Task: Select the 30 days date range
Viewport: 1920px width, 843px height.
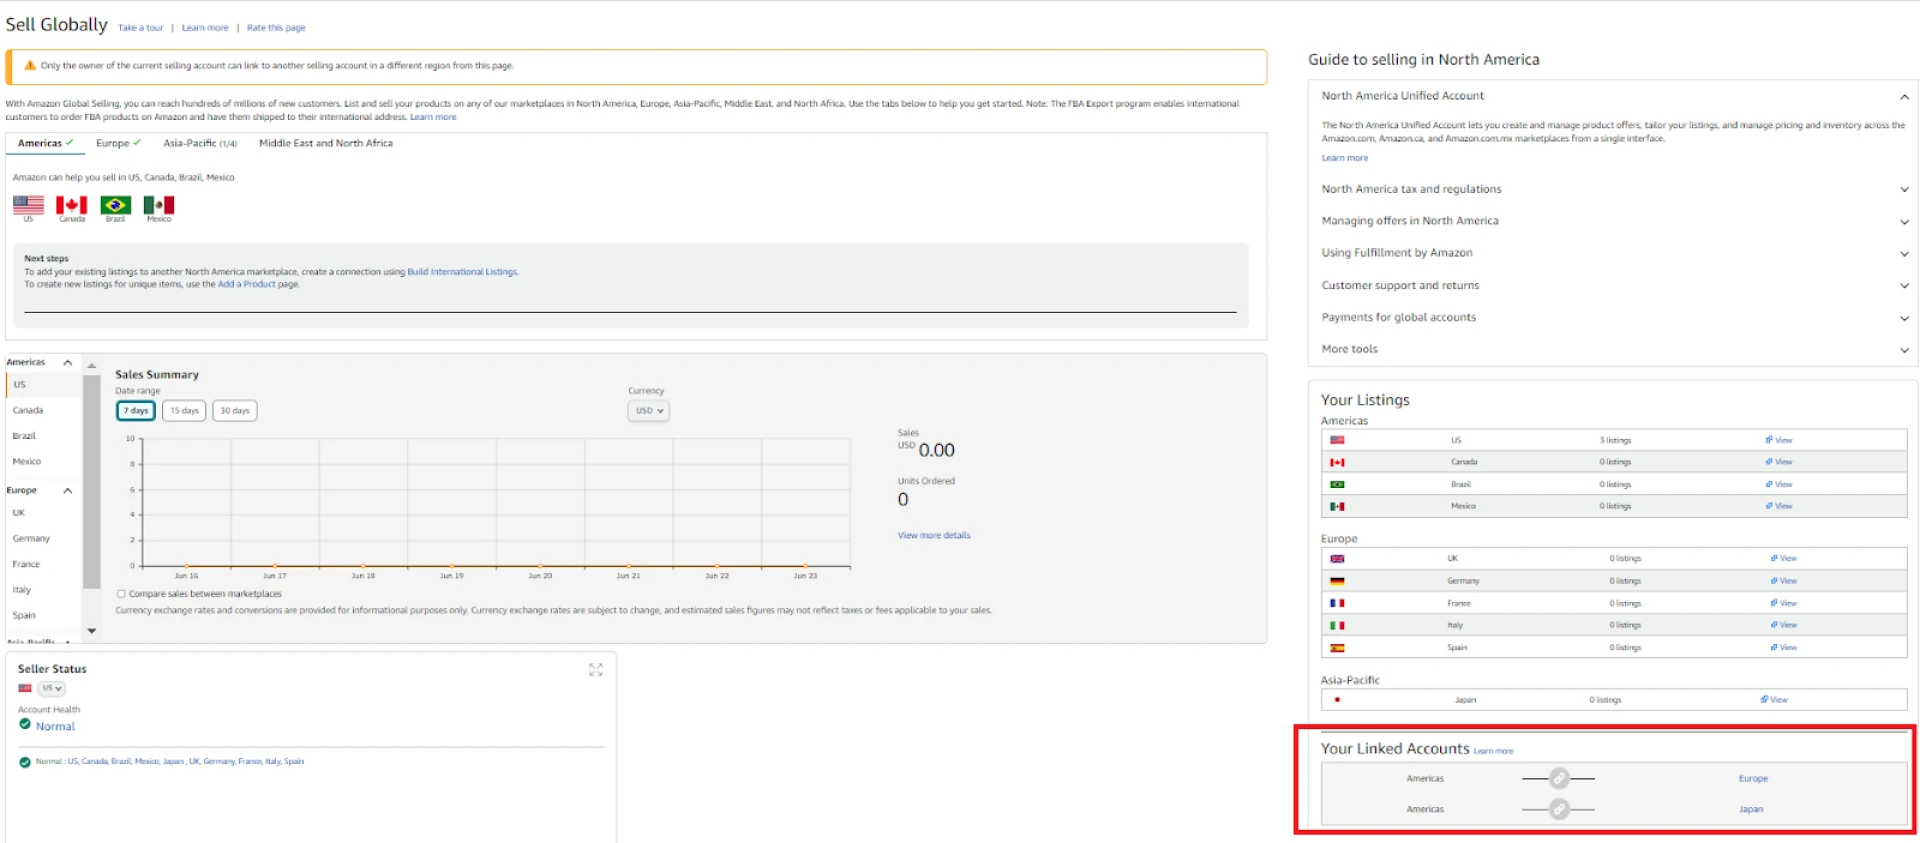Action: (235, 411)
